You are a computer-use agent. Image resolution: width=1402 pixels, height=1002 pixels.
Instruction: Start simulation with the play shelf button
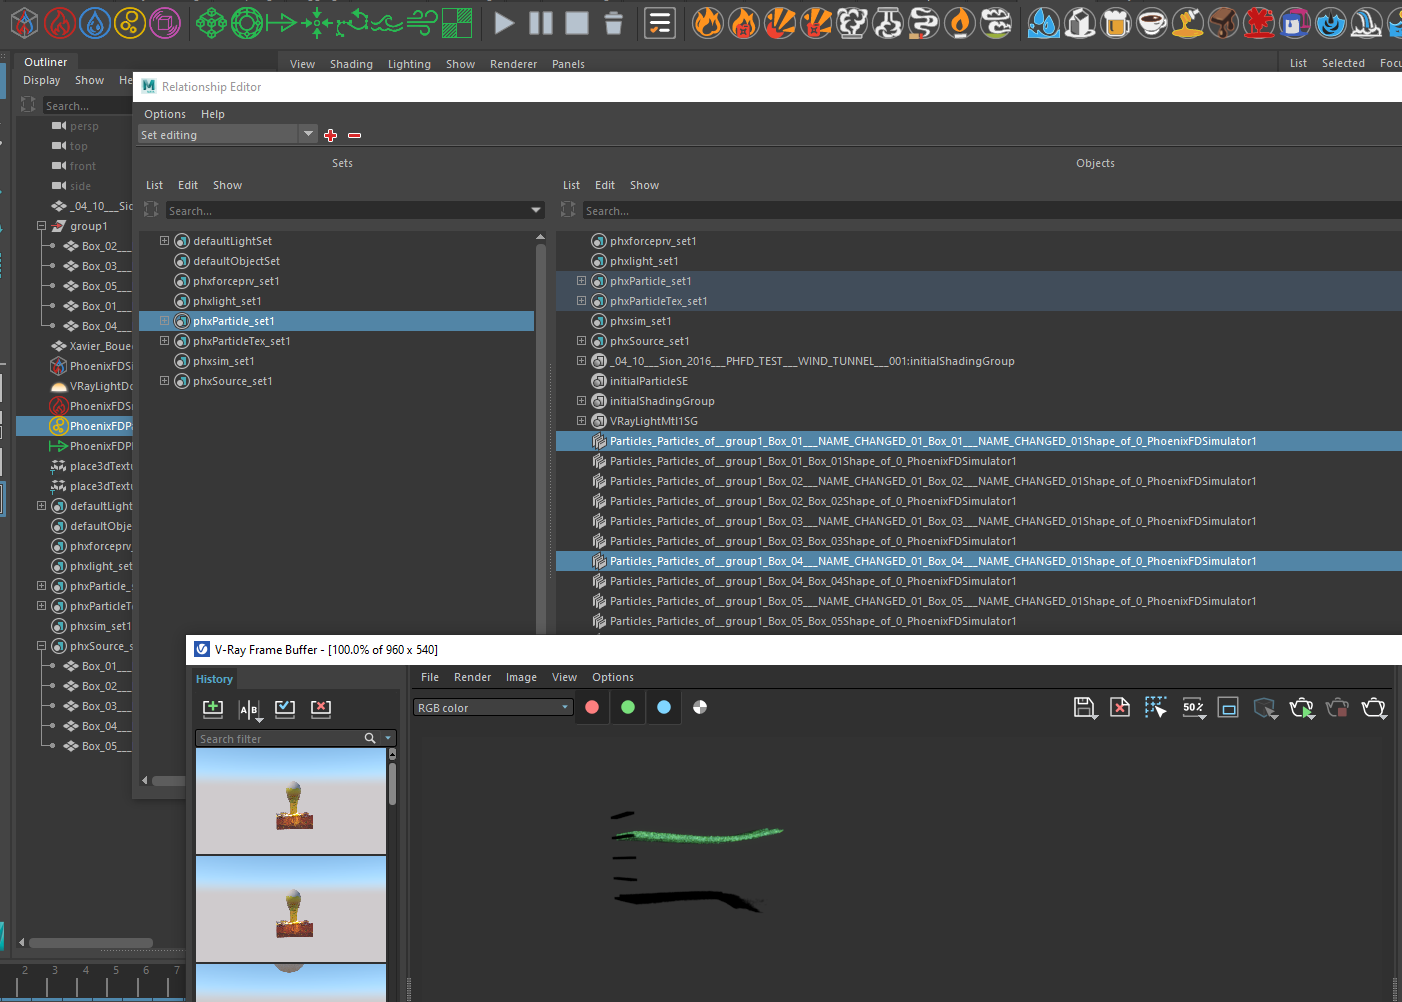pos(505,22)
